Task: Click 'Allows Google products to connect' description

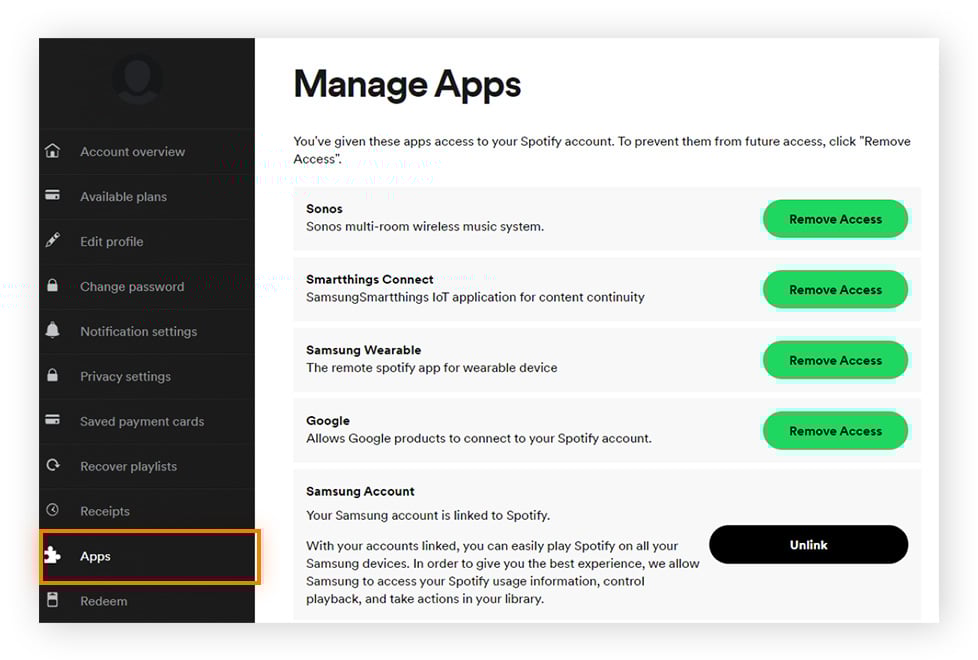Action: (x=478, y=438)
